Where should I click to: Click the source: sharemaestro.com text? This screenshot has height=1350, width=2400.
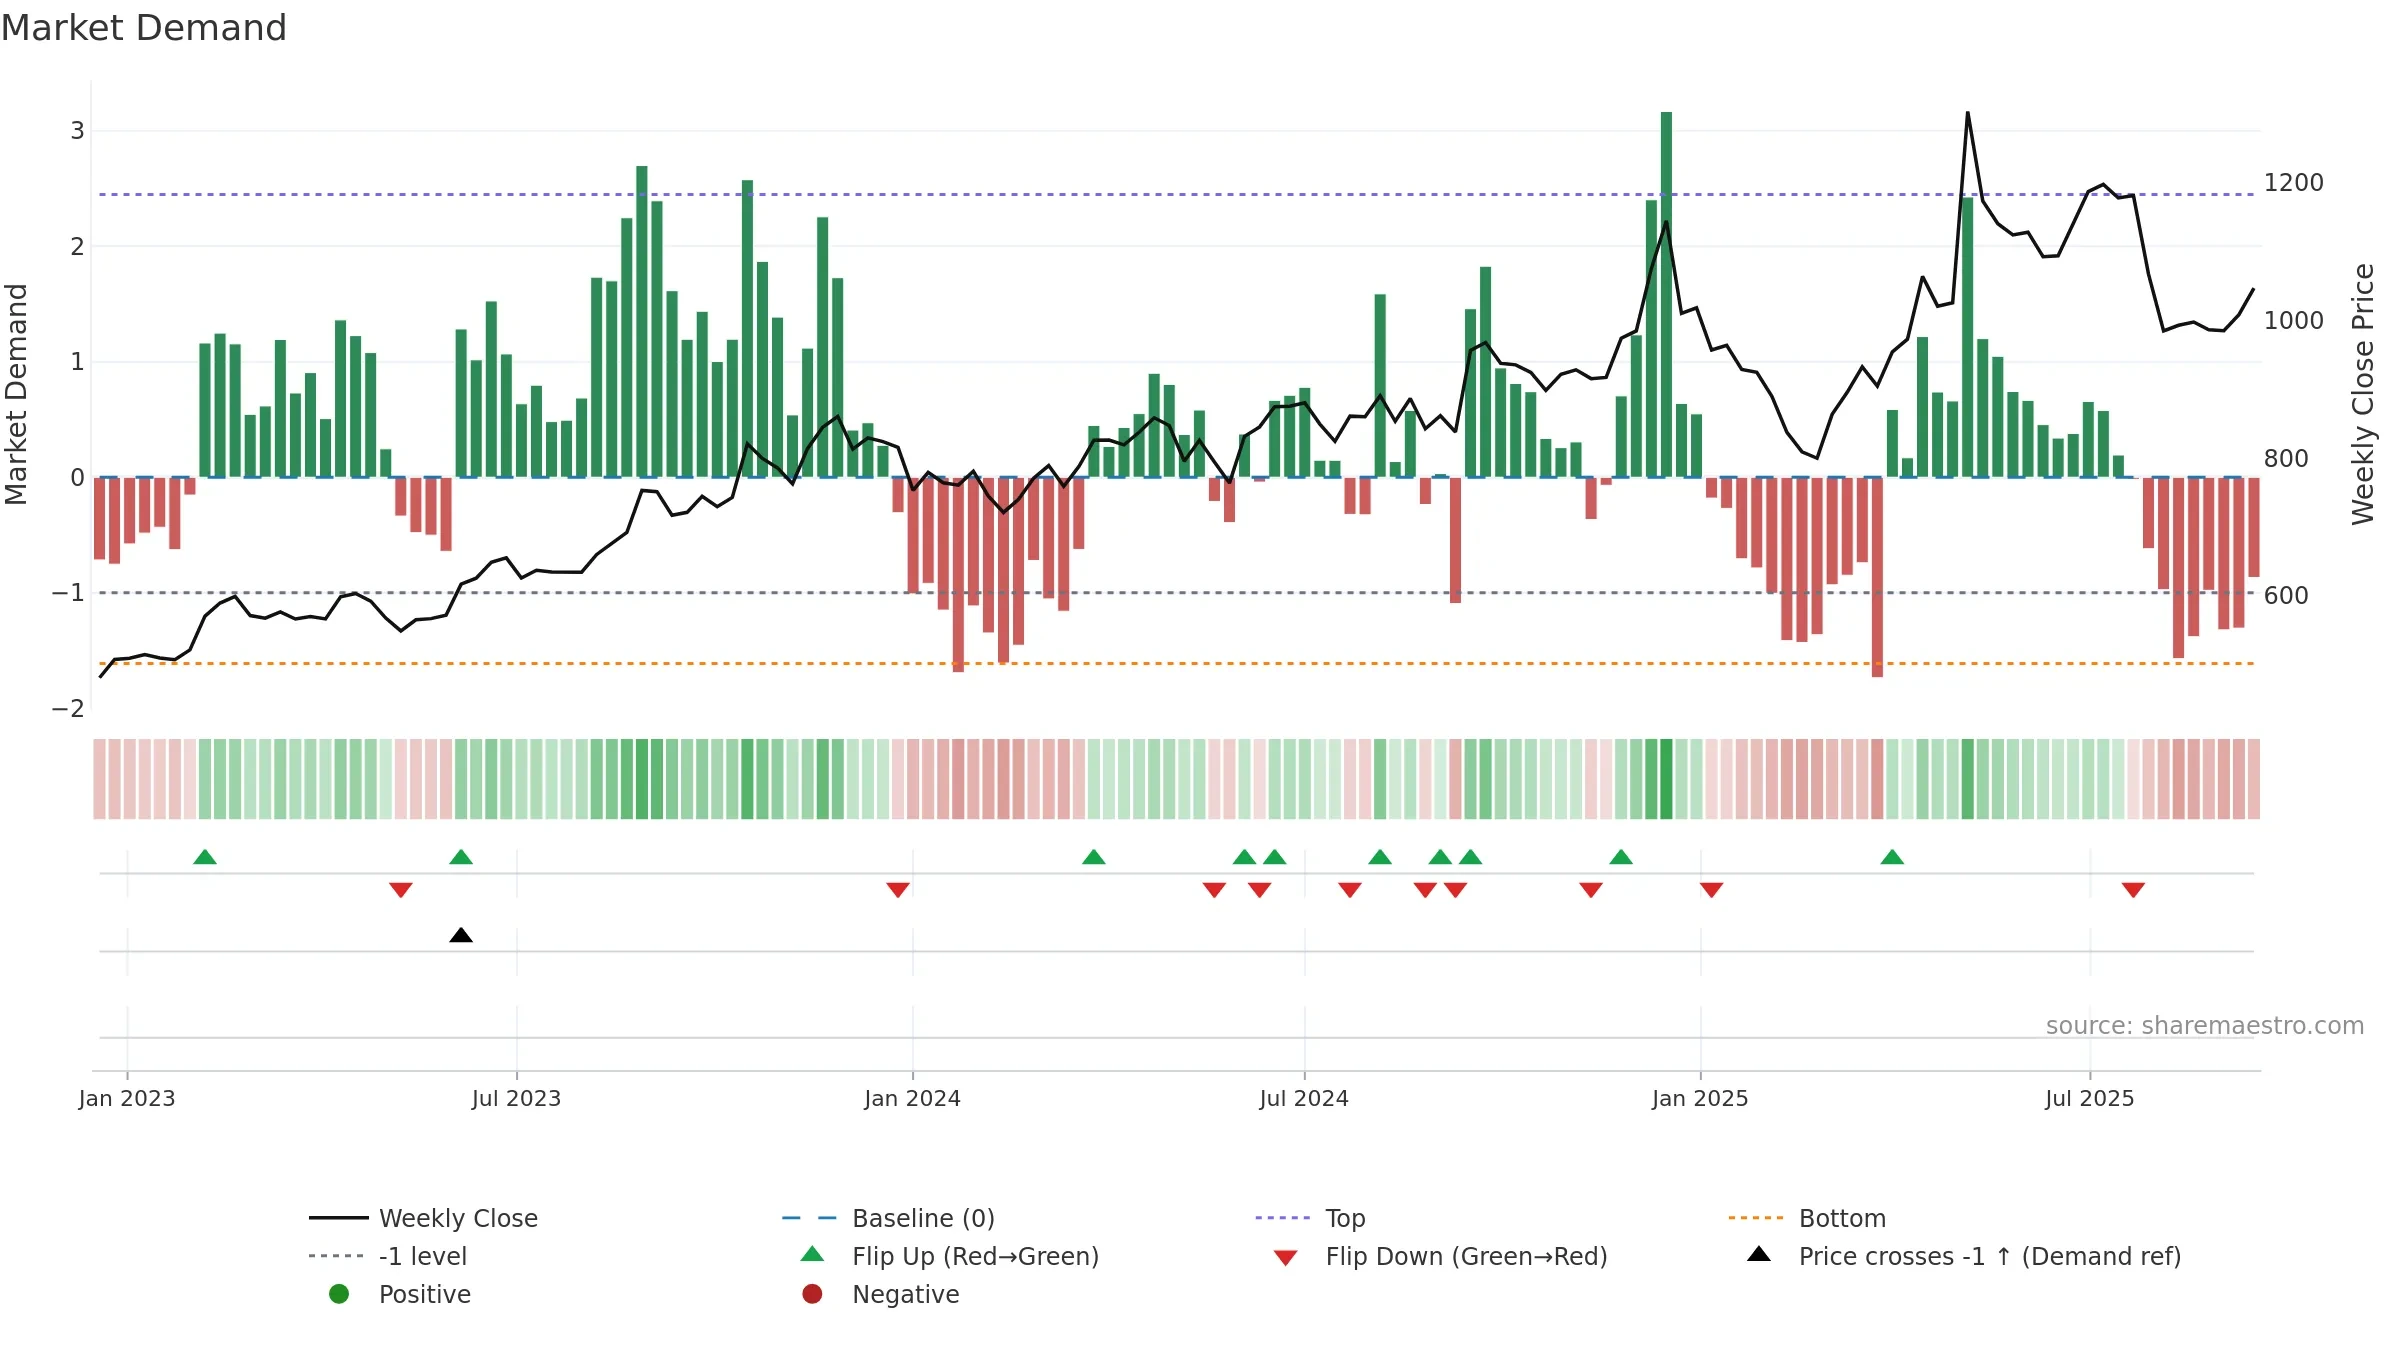click(x=2204, y=1026)
